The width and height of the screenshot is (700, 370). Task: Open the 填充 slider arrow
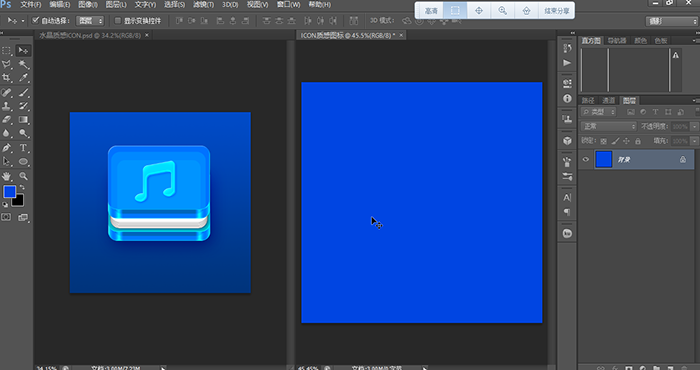[694, 141]
